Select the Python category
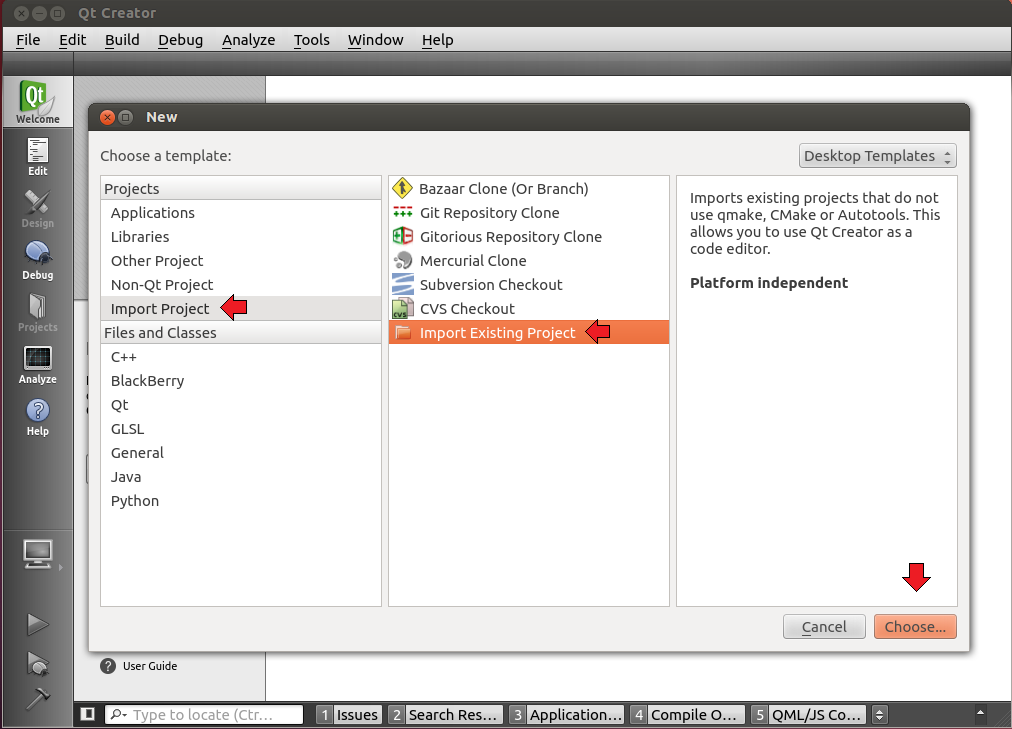The image size is (1012, 729). pyautogui.click(x=241, y=500)
